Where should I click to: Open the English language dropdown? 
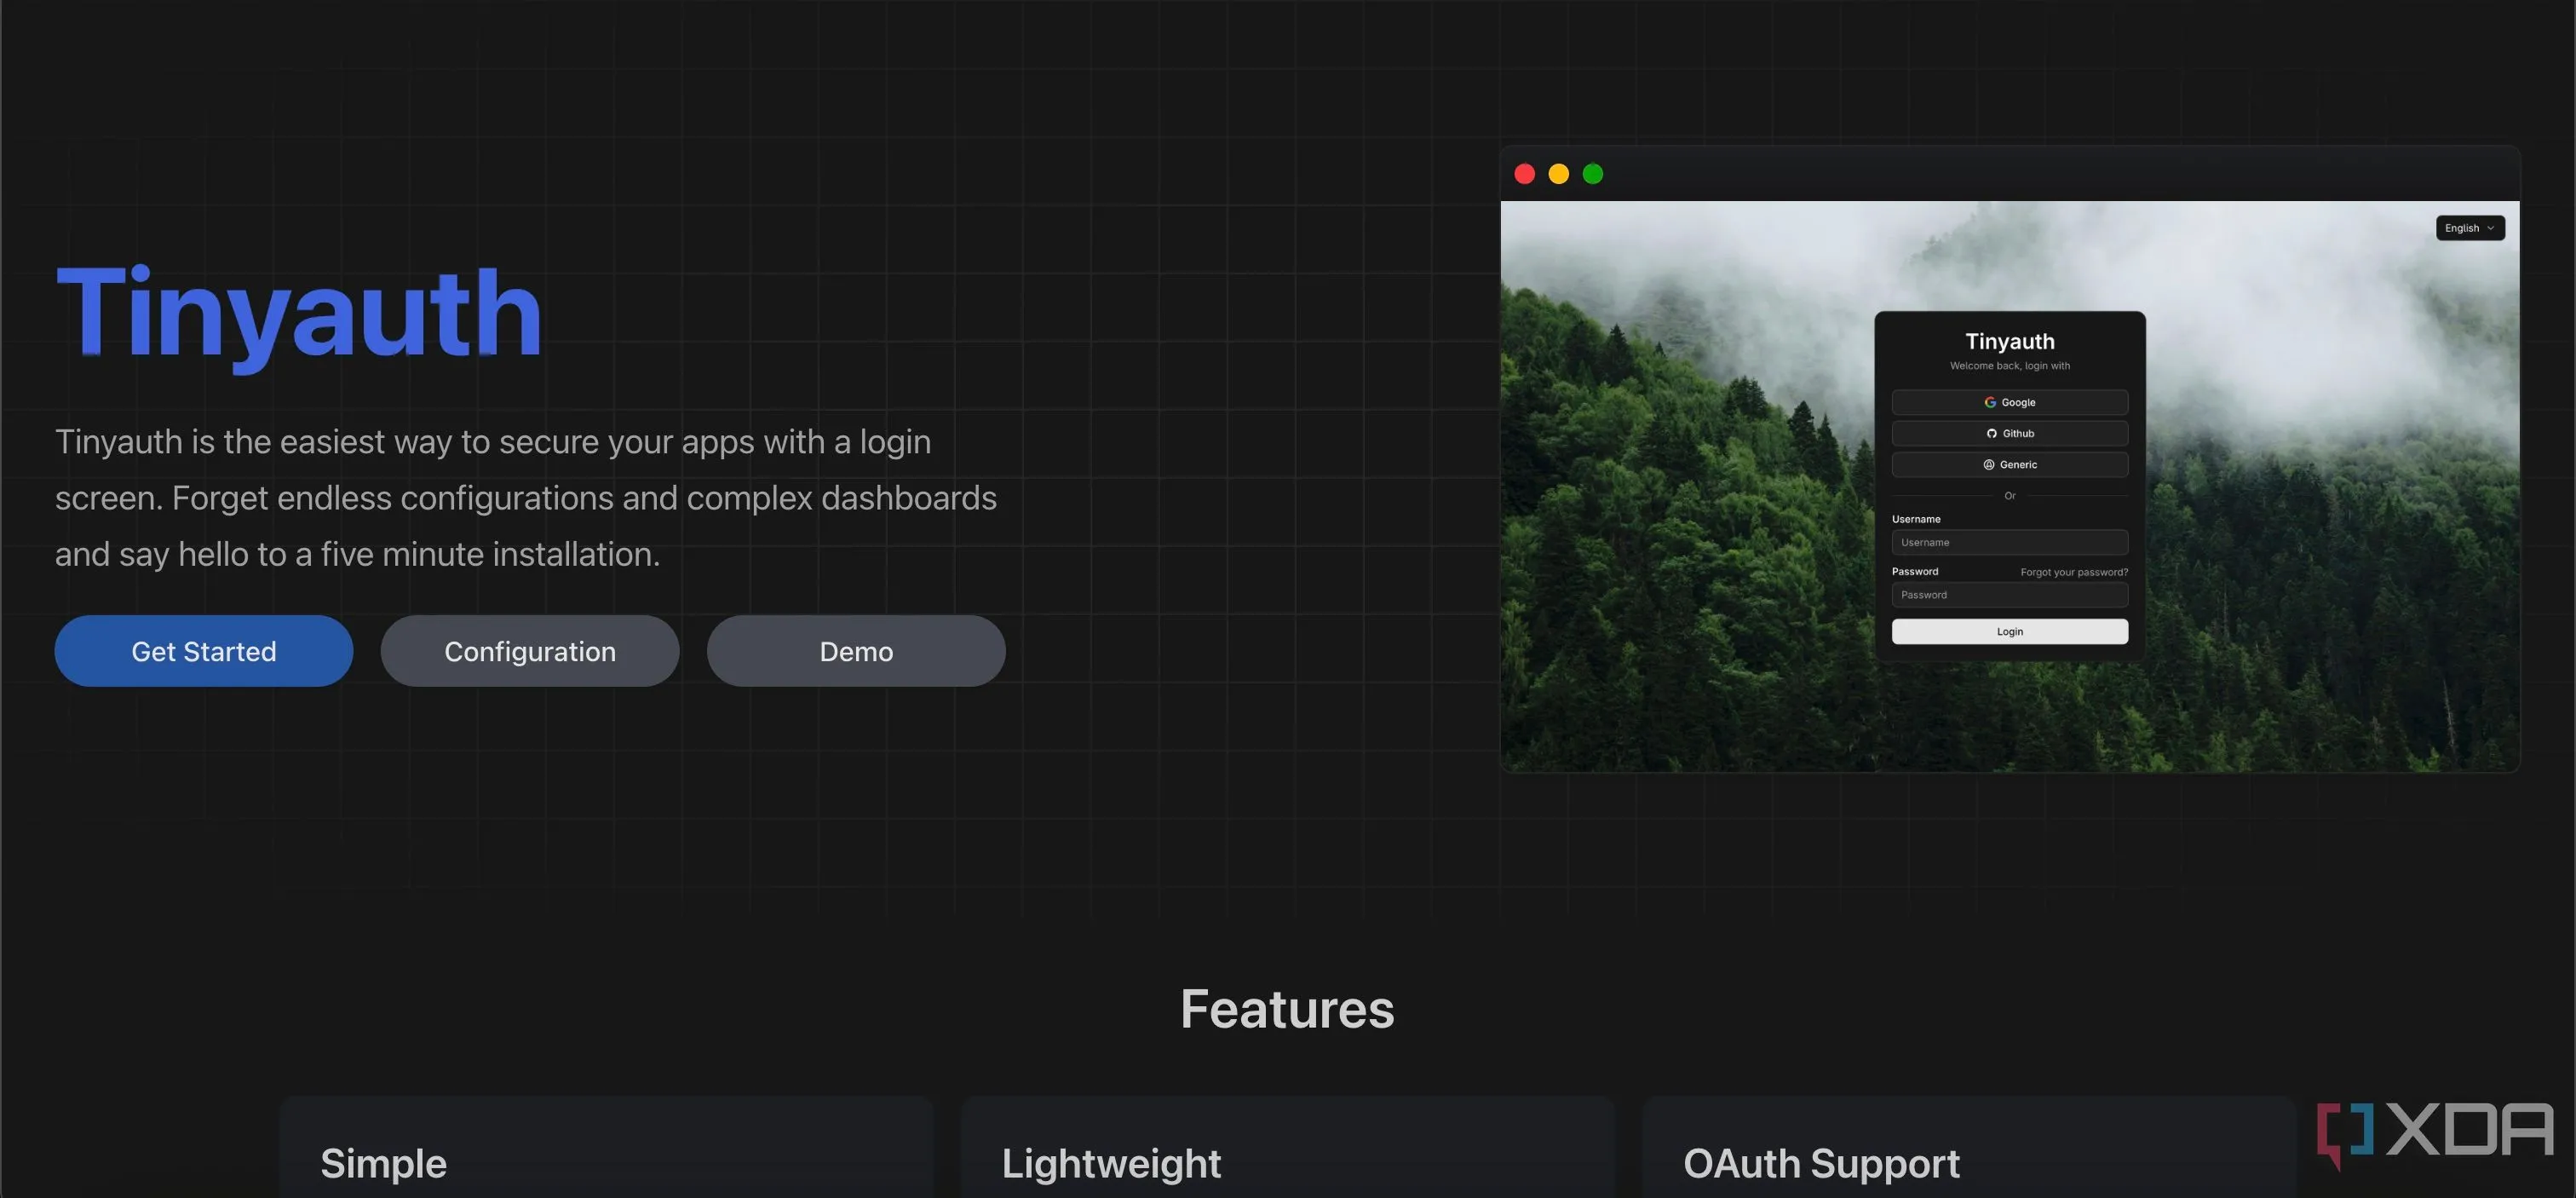click(2470, 228)
